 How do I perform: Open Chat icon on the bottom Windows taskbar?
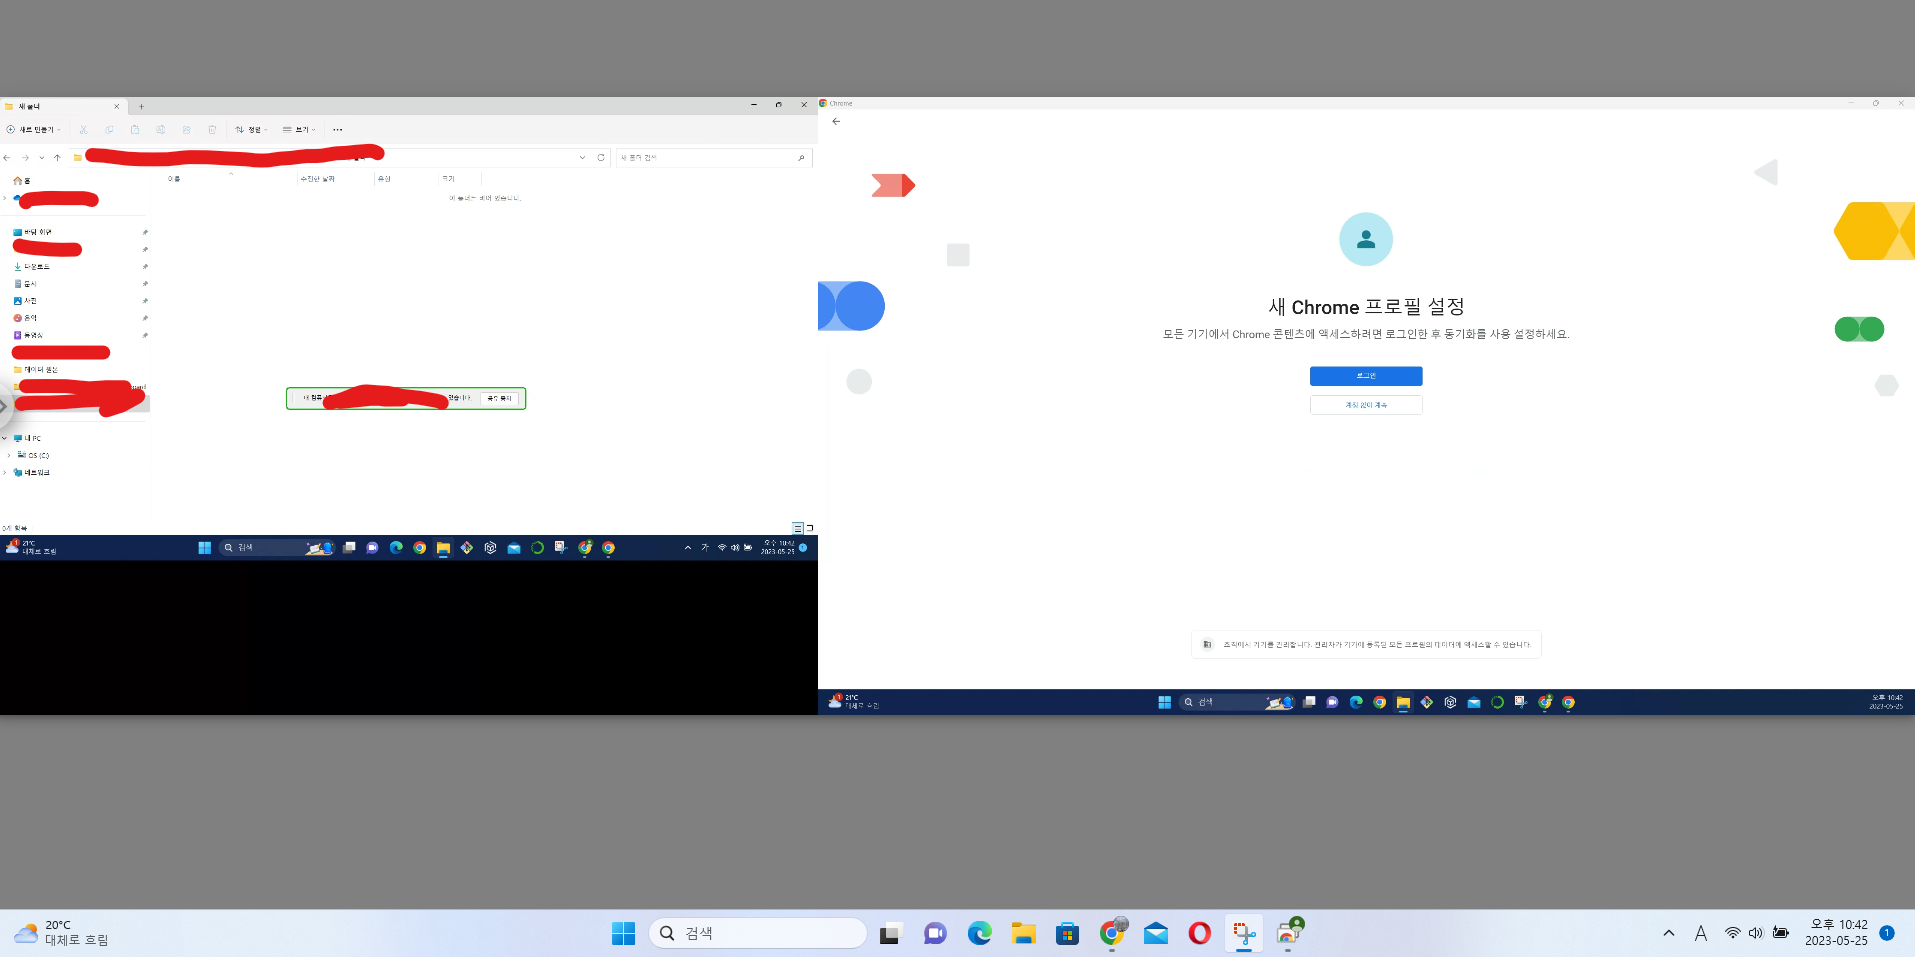point(935,933)
